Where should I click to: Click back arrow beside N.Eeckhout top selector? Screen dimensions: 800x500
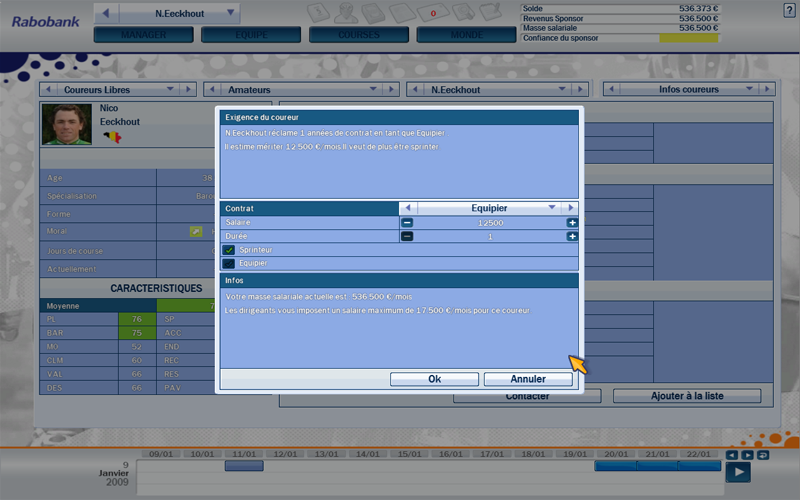106,13
